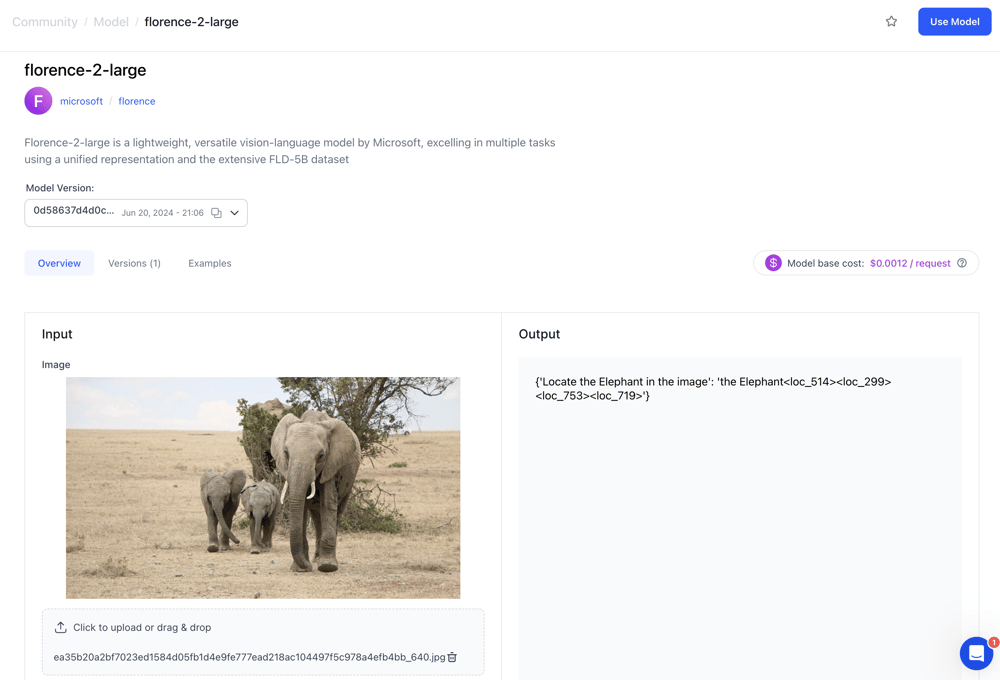Open the Model breadcrumb link
1000x680 pixels.
pos(111,21)
